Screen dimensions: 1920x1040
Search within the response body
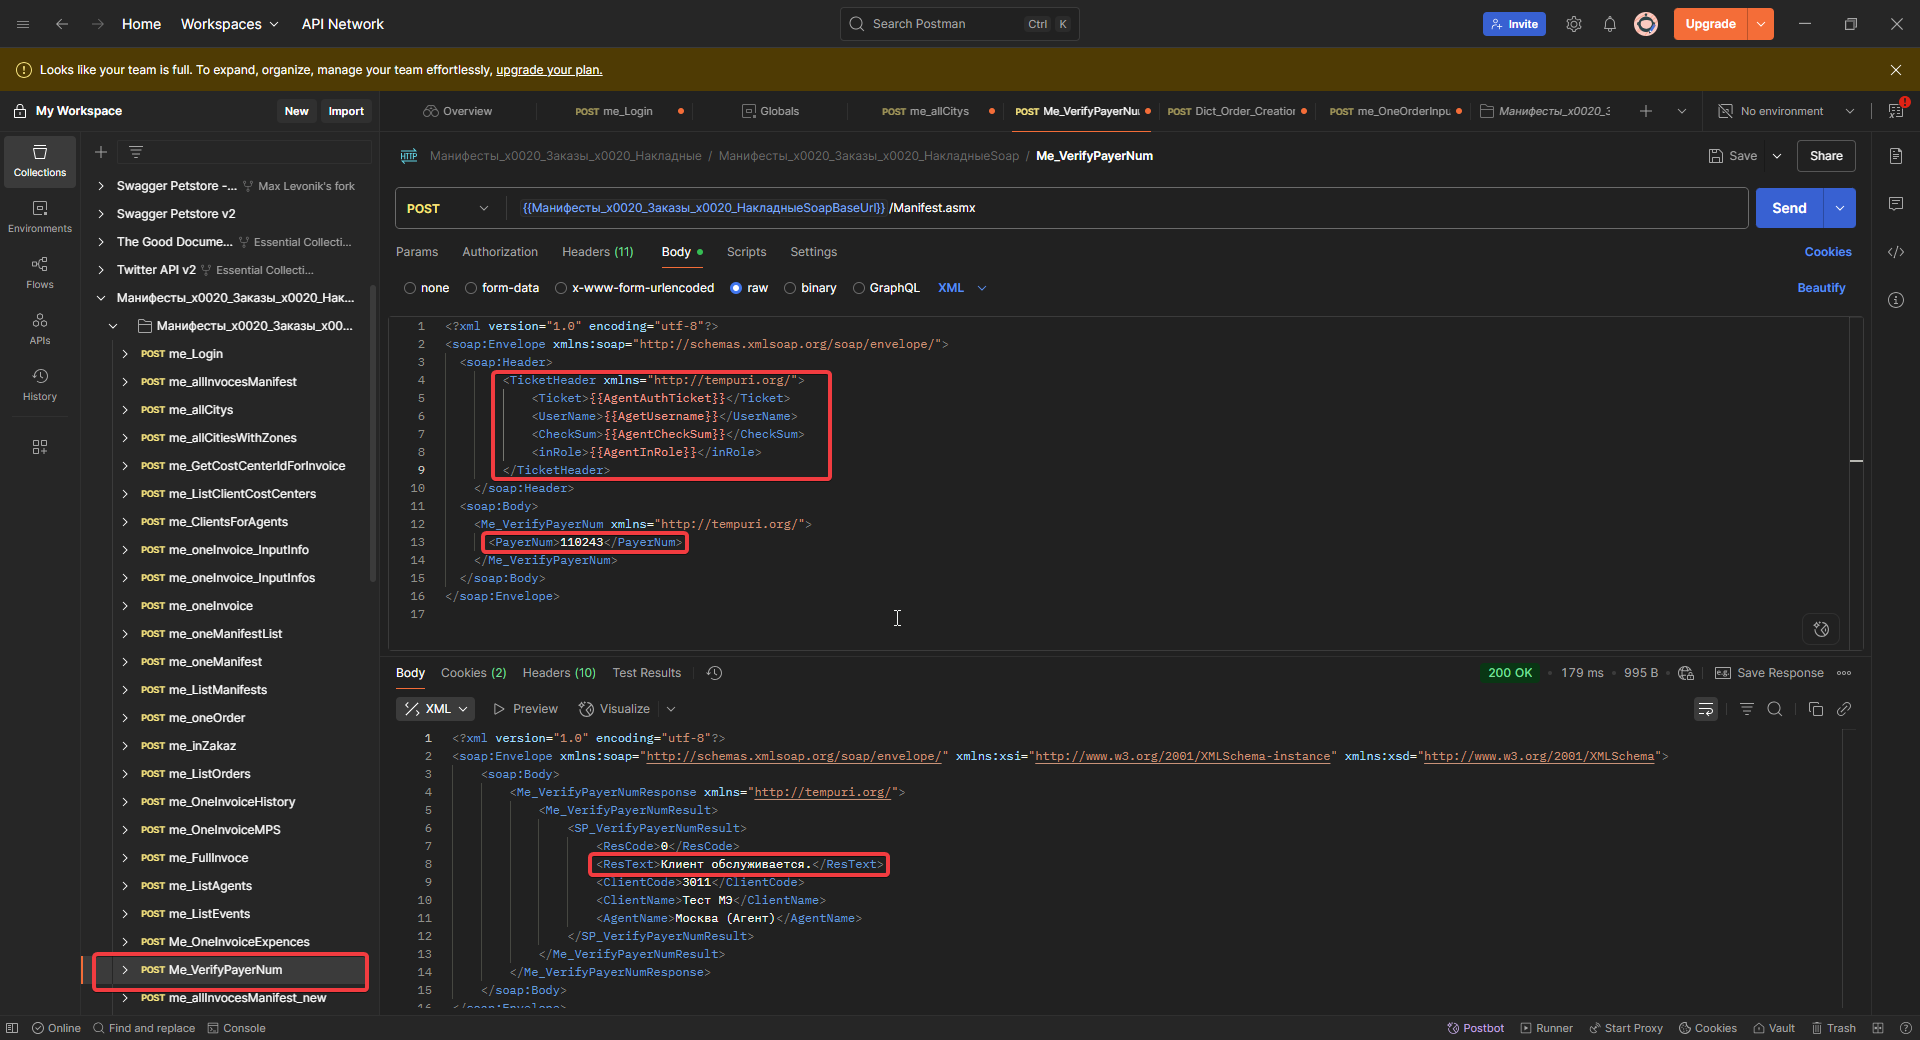(x=1775, y=709)
